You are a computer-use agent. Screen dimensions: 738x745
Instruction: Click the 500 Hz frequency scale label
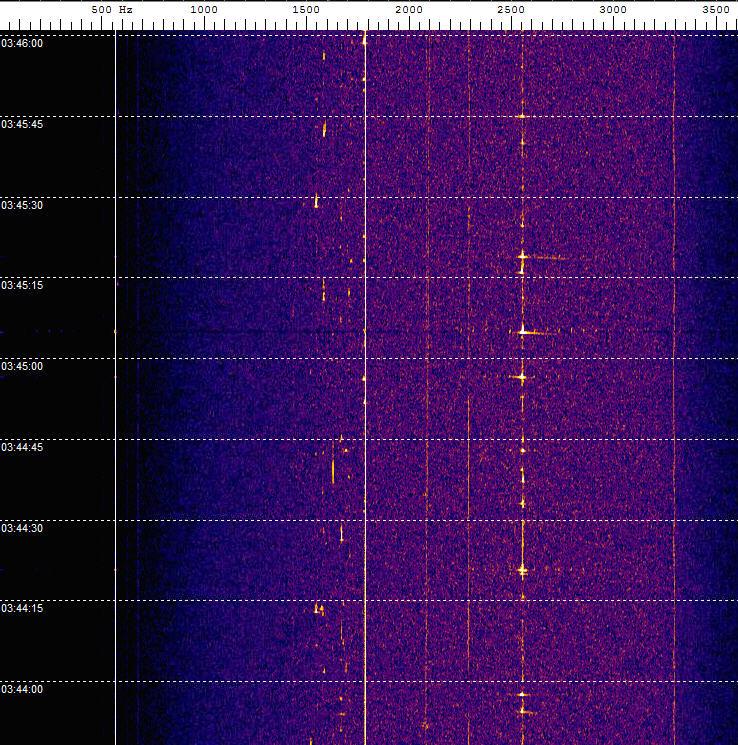(x=112, y=10)
